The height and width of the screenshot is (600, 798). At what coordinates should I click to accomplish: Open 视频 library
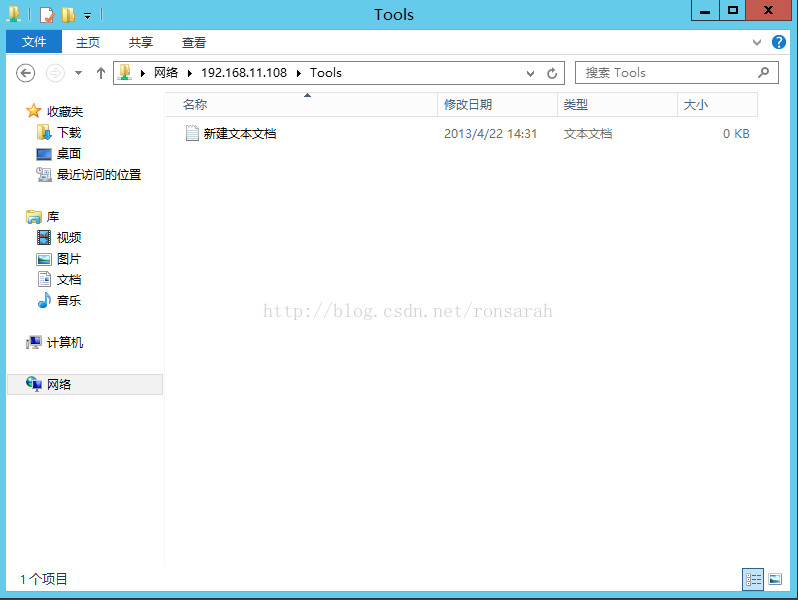point(69,238)
